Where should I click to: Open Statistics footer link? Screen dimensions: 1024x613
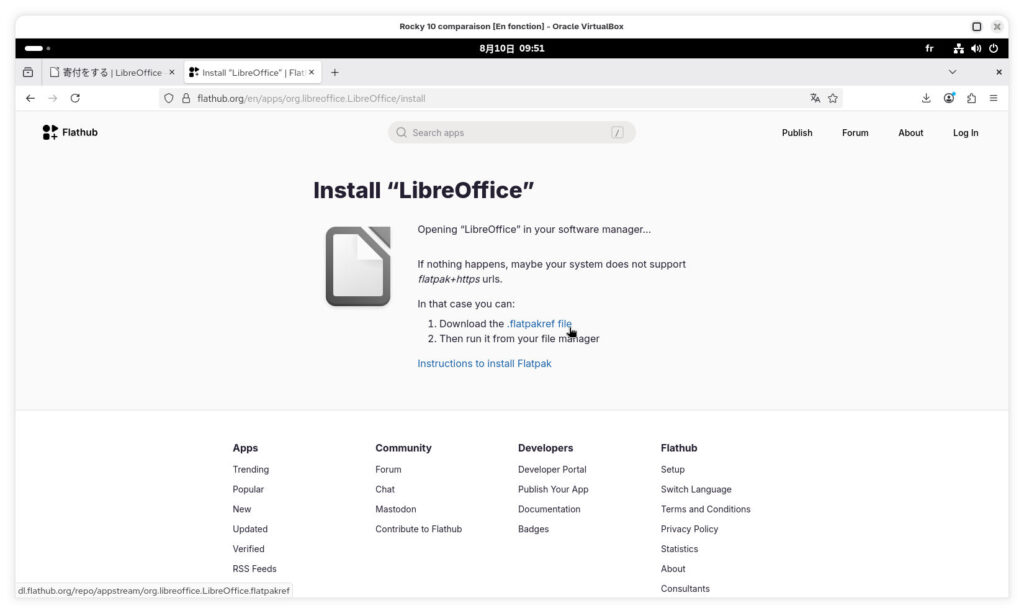679,549
